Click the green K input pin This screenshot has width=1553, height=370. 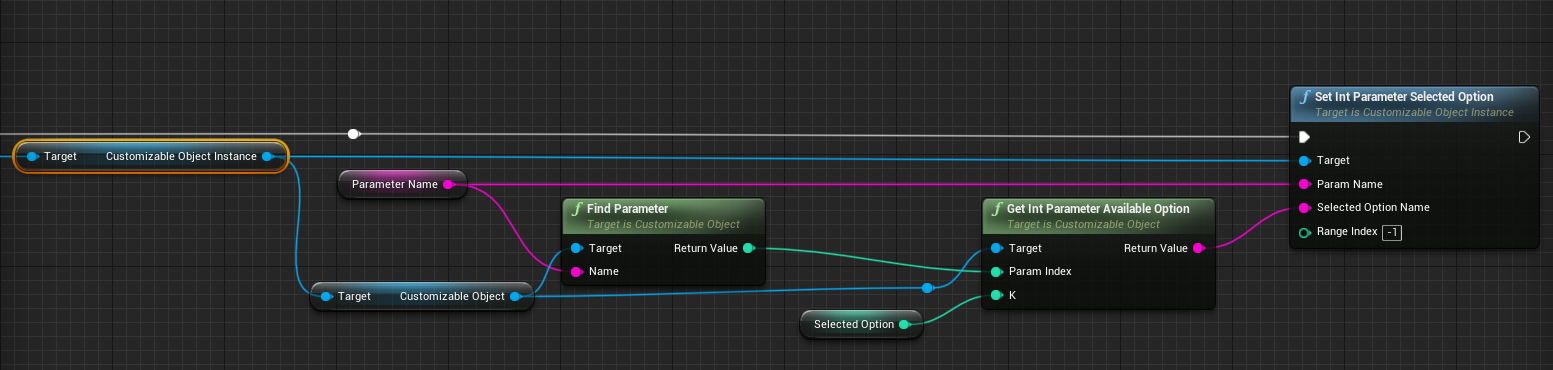996,295
